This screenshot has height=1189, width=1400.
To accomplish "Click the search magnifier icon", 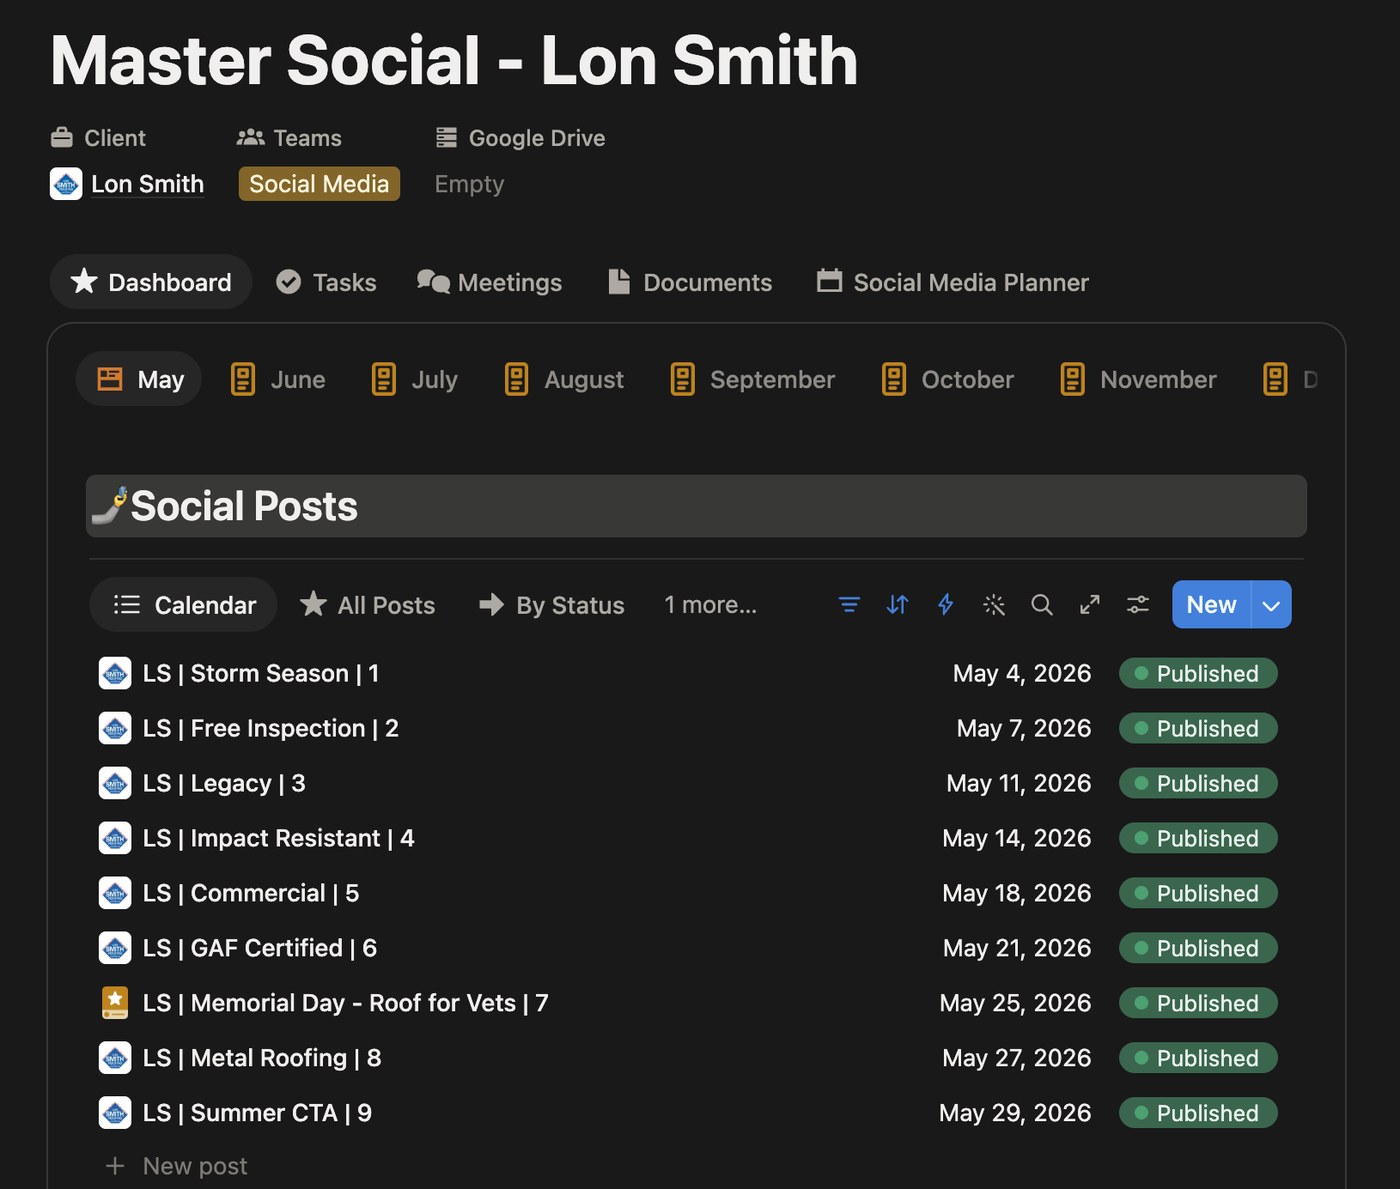I will (1041, 605).
